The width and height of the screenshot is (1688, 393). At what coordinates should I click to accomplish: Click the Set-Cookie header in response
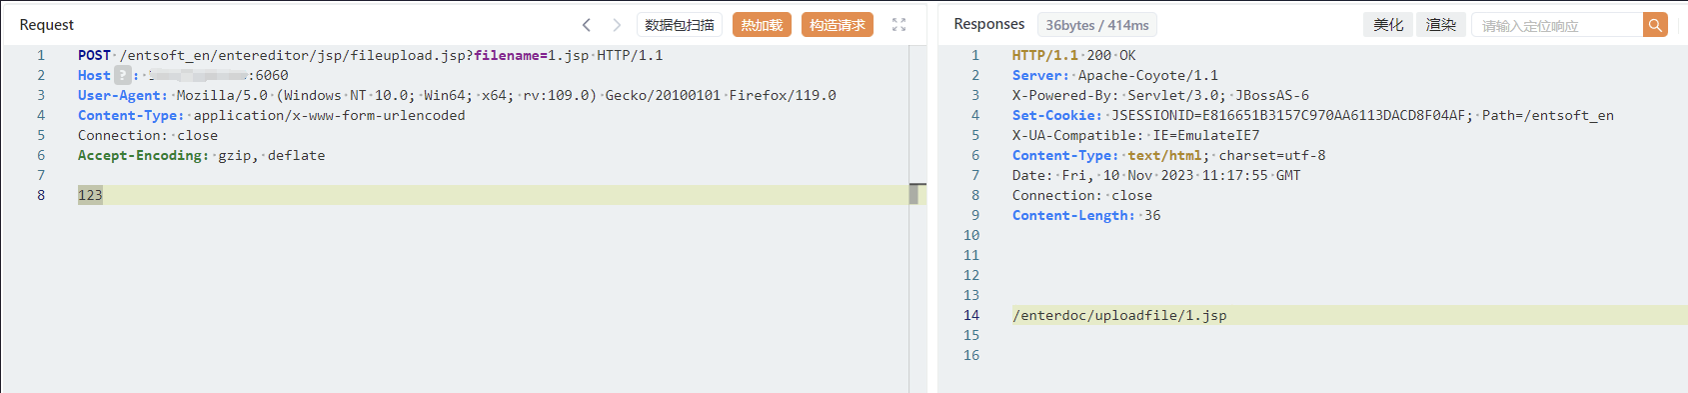coord(1056,115)
